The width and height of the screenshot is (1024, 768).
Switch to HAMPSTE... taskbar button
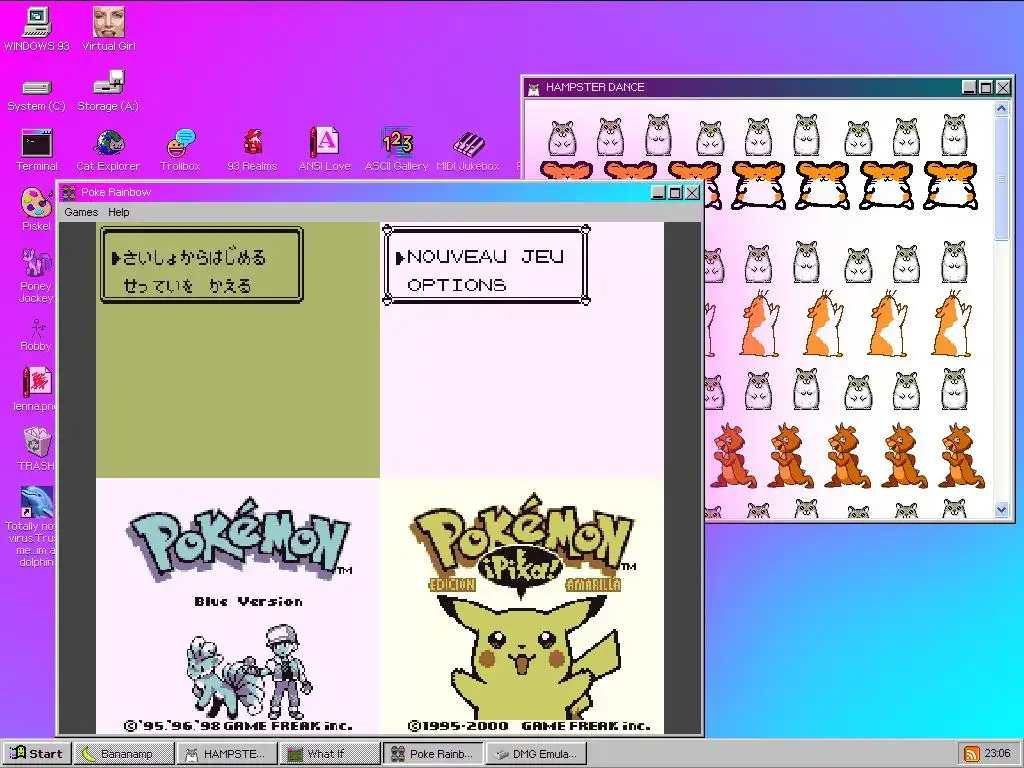coord(227,753)
